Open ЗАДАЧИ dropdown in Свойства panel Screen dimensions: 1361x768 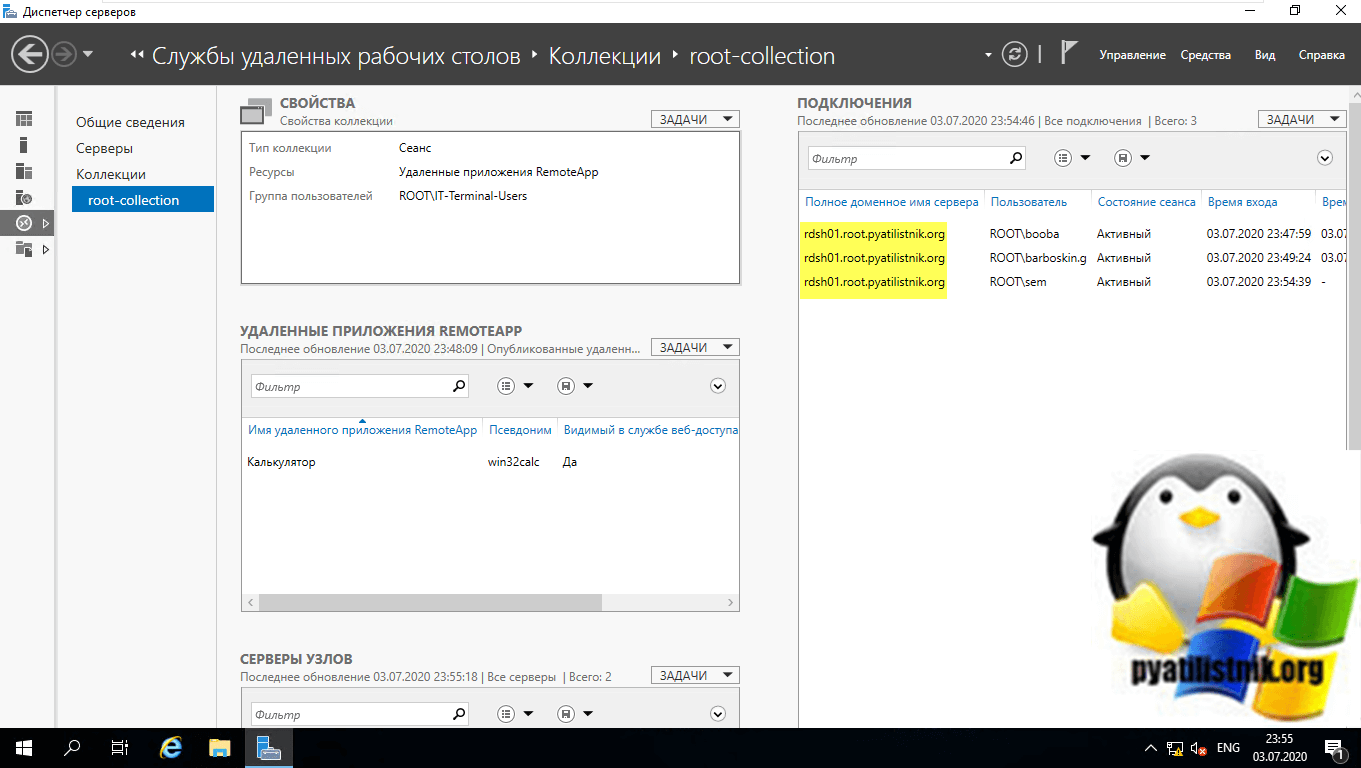coord(695,119)
